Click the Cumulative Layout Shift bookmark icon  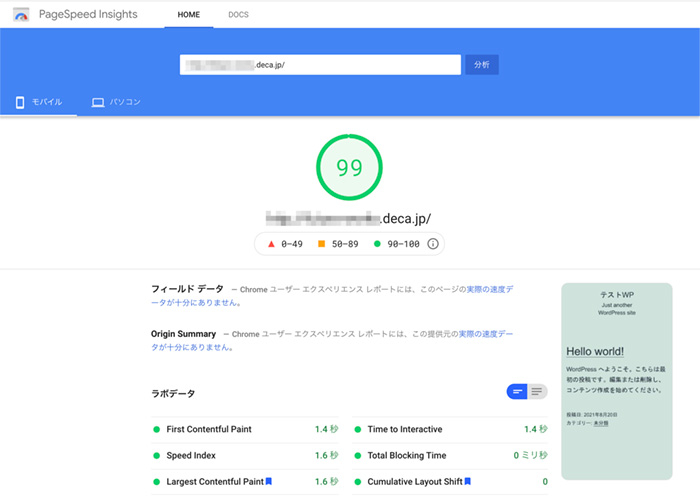(x=468, y=481)
